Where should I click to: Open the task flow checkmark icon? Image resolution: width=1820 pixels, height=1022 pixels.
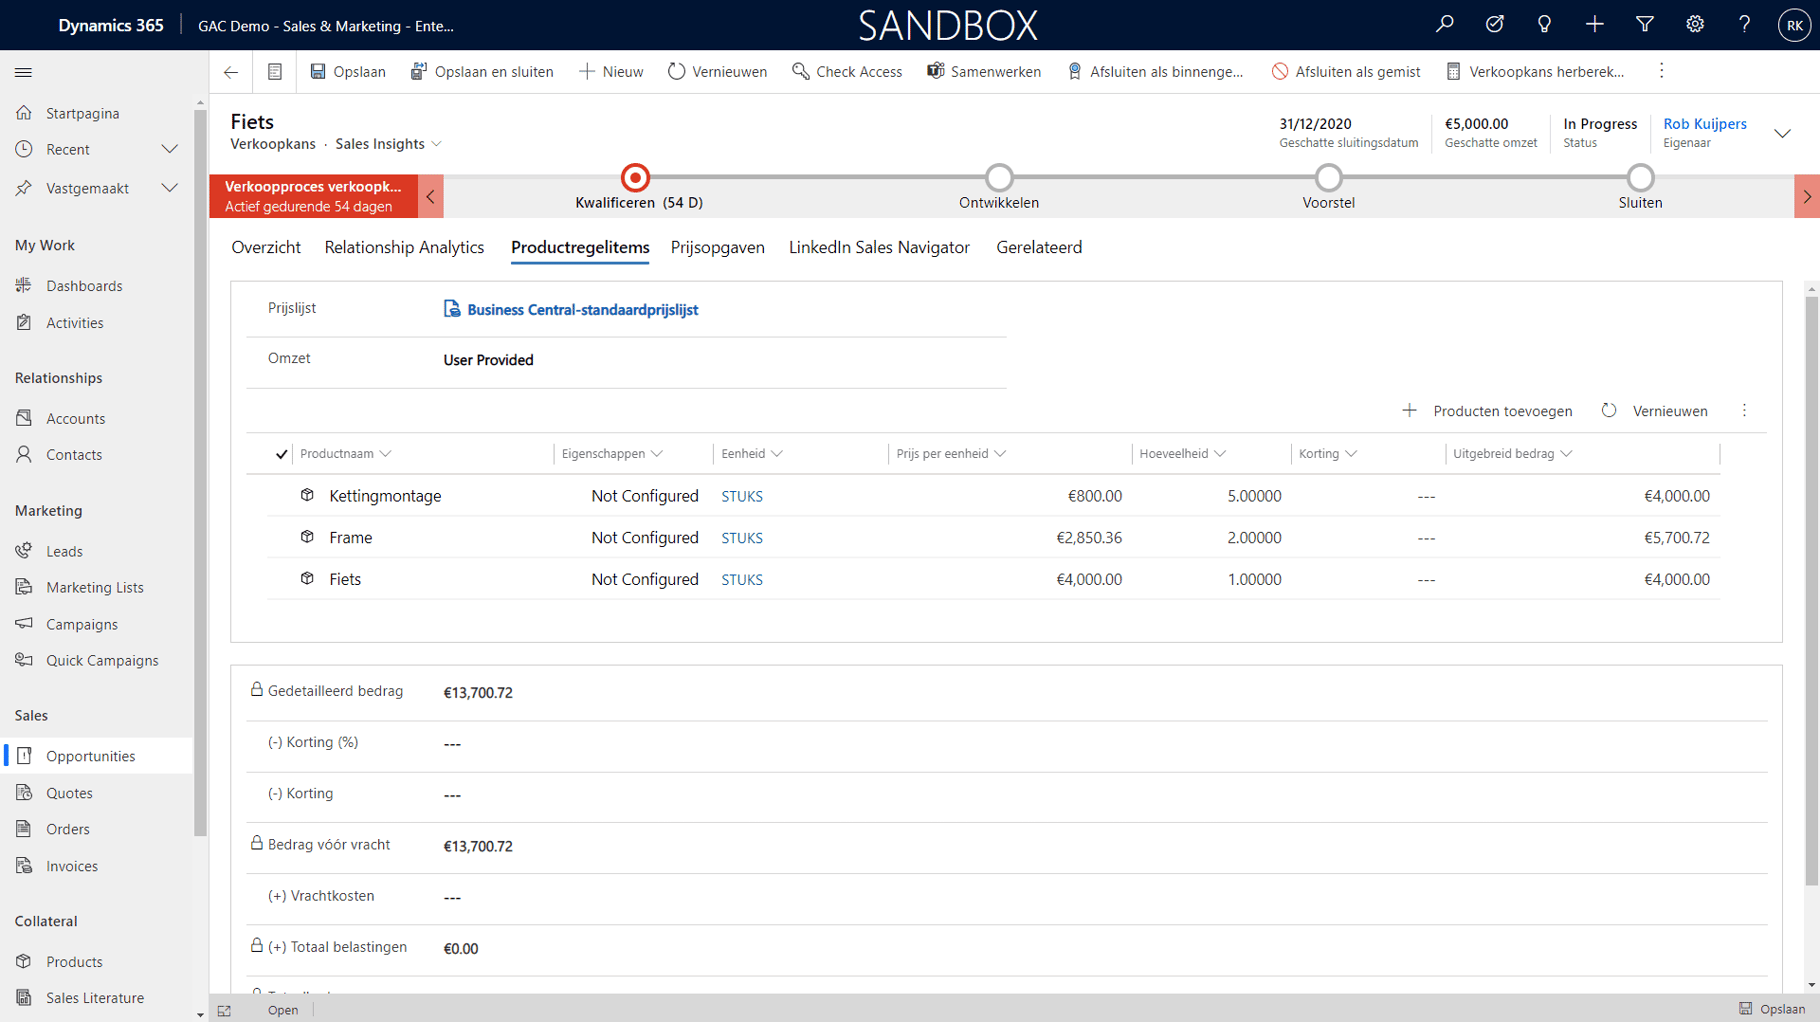[x=1495, y=25]
